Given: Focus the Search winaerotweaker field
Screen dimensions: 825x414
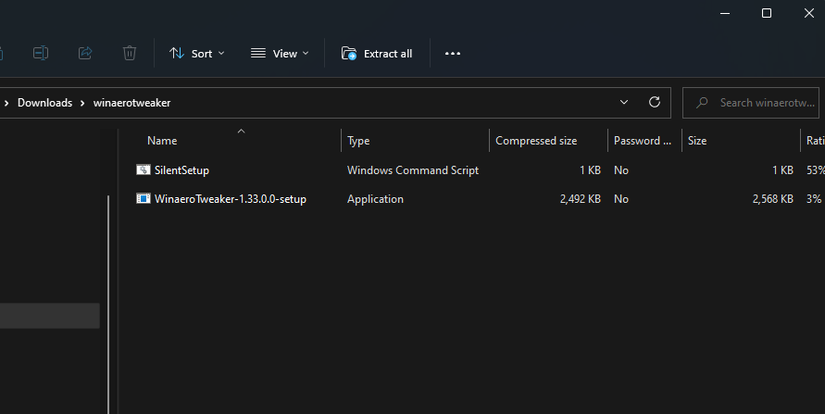Looking at the screenshot, I should [x=751, y=103].
